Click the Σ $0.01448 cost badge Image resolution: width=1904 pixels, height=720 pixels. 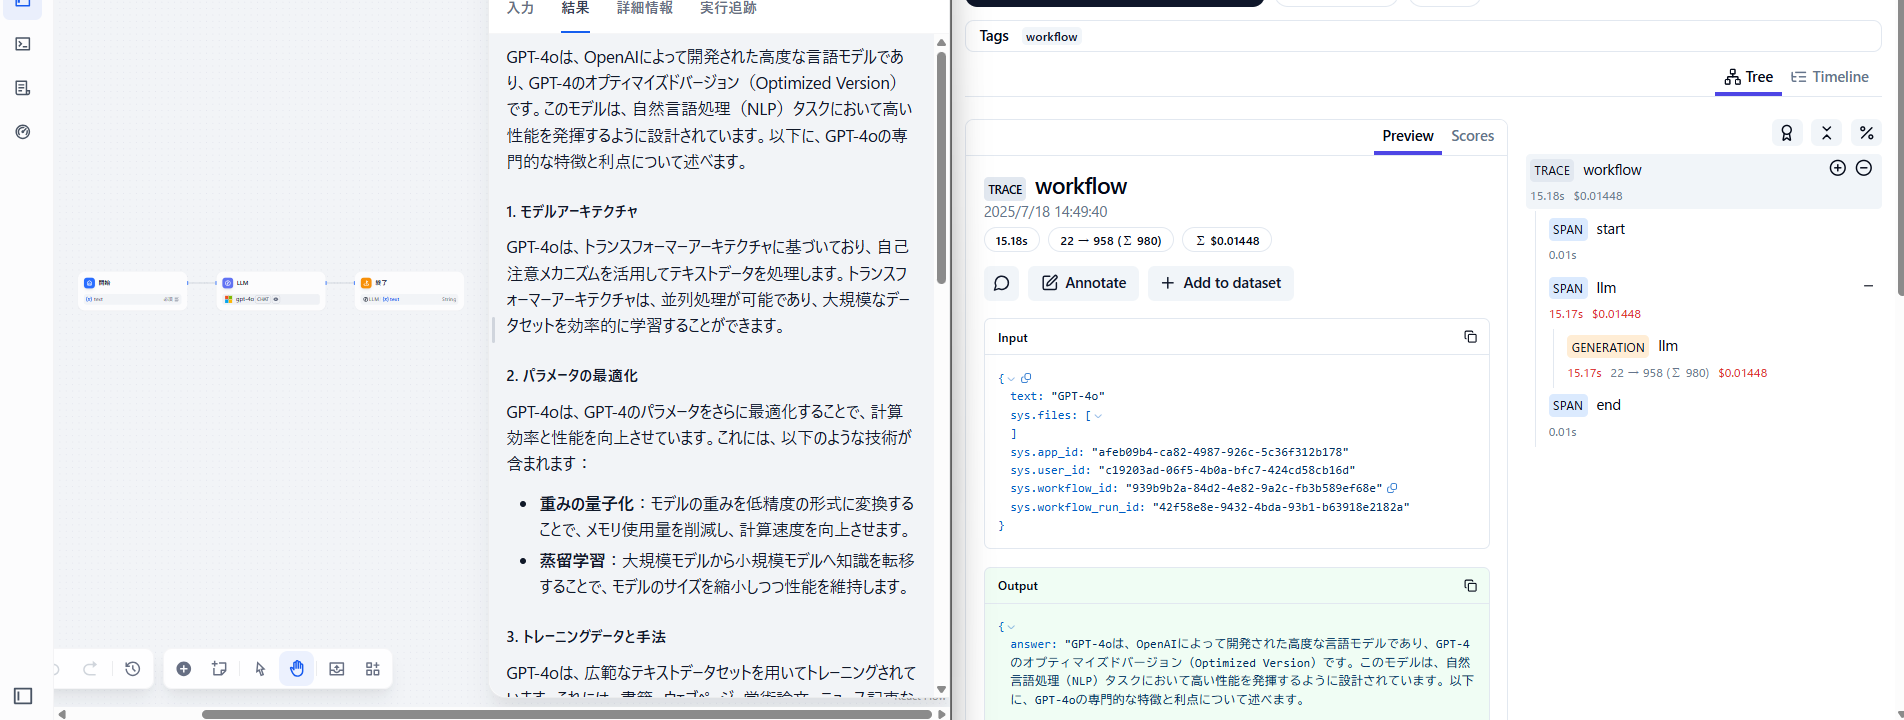pyautogui.click(x=1227, y=241)
